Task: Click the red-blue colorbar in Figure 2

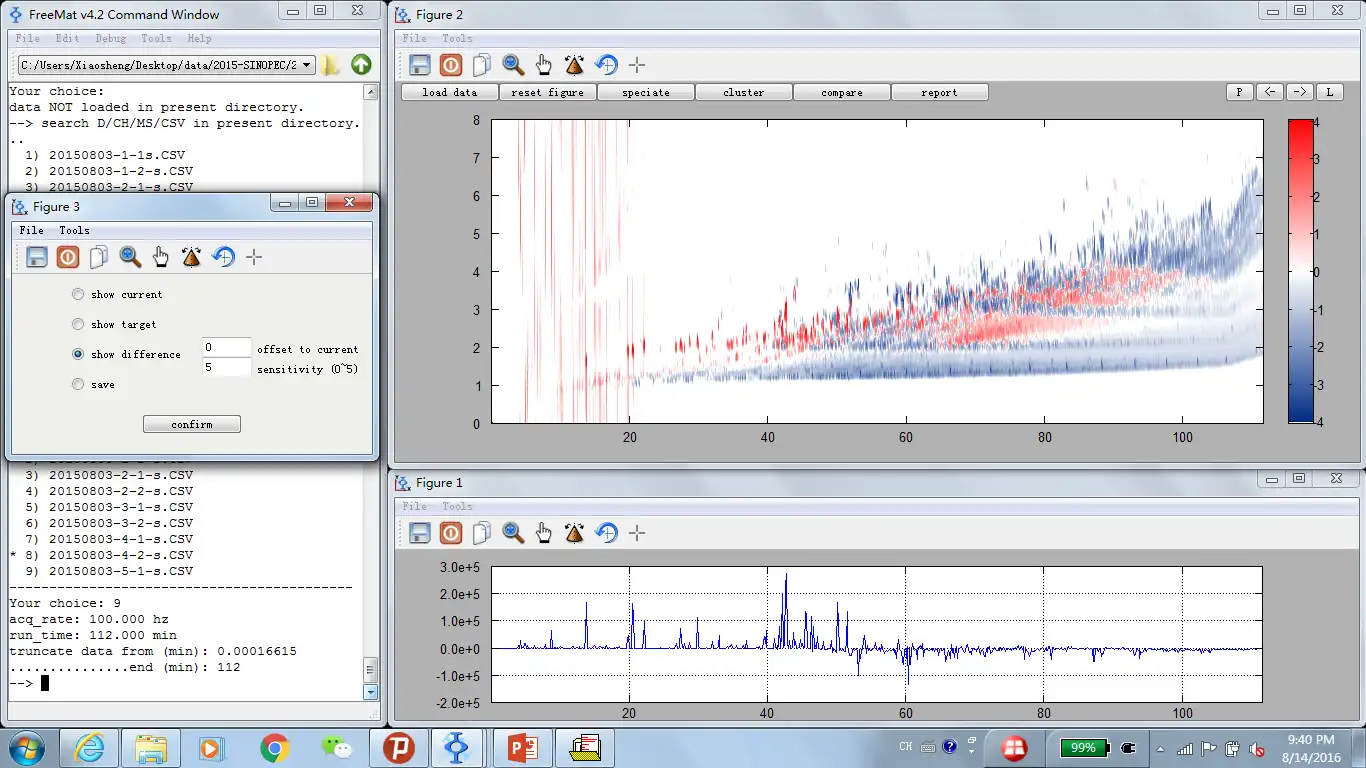Action: coord(1301,271)
